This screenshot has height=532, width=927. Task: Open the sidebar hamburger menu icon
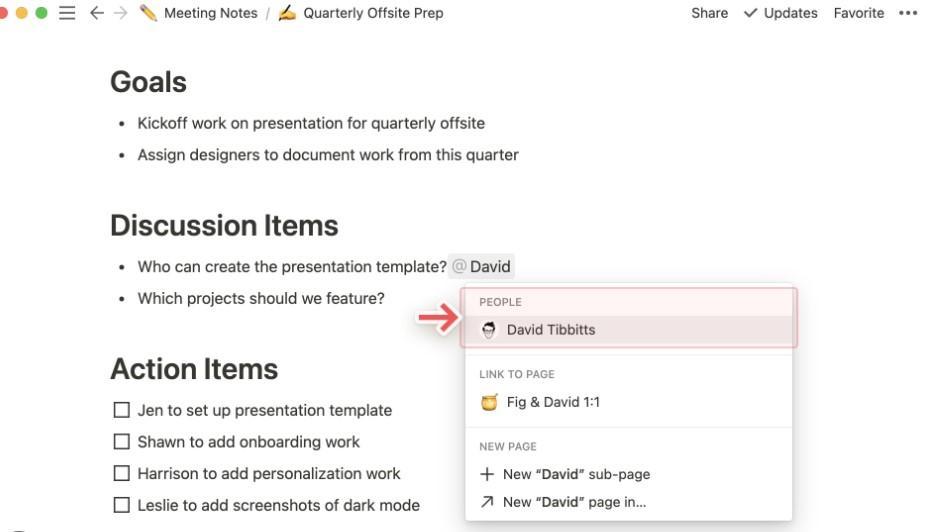pos(68,13)
